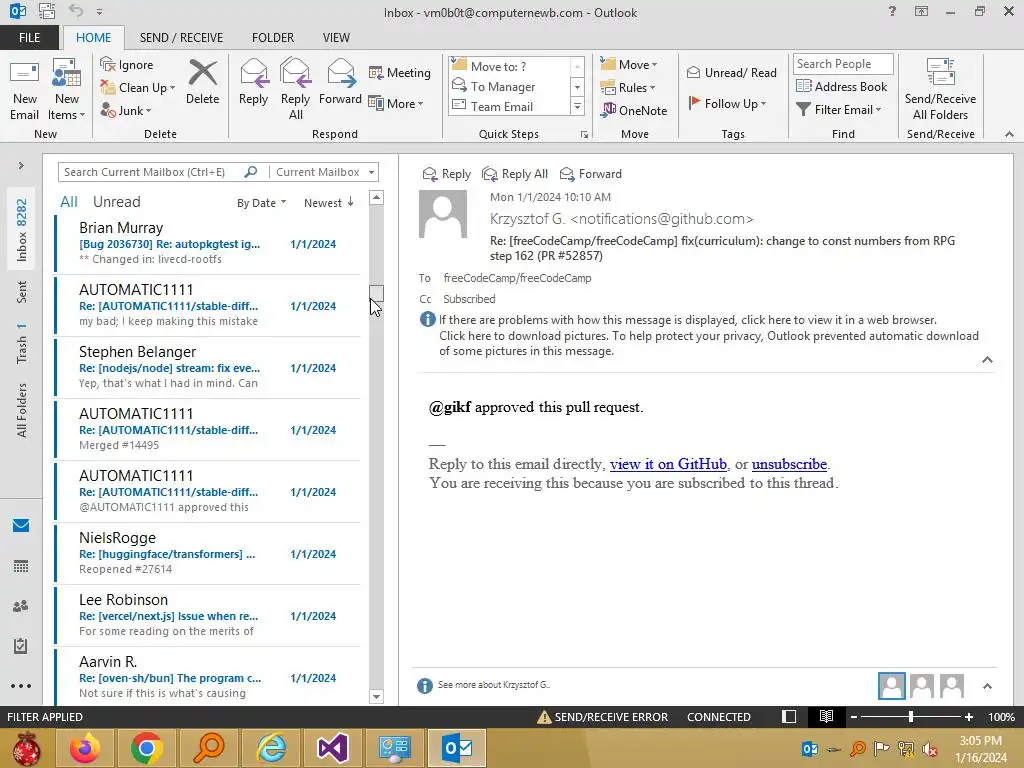Open the By Date arrangement menu

(x=261, y=203)
